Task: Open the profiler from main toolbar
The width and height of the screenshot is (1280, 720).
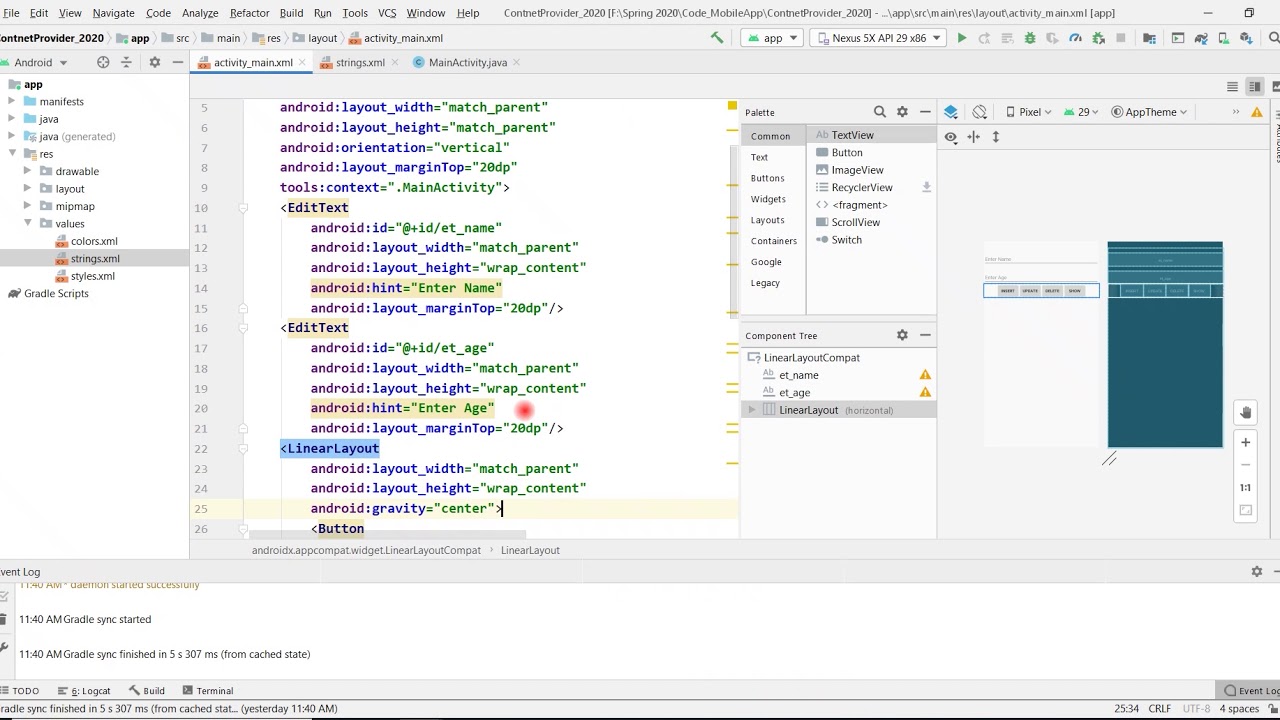Action: [1075, 38]
